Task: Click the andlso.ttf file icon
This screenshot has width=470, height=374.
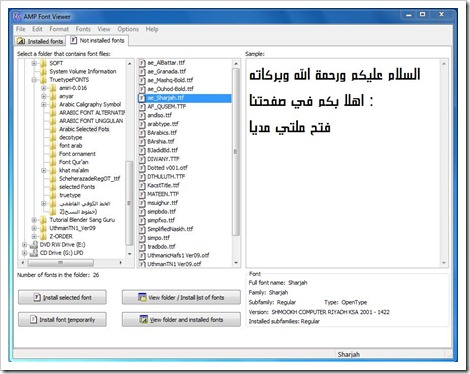Action: (142, 115)
